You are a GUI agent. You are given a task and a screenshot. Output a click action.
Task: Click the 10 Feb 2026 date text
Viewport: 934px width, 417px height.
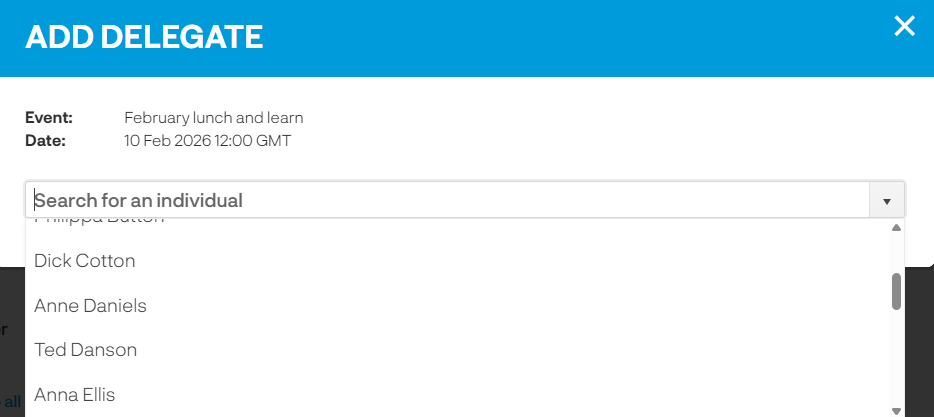click(x=207, y=141)
